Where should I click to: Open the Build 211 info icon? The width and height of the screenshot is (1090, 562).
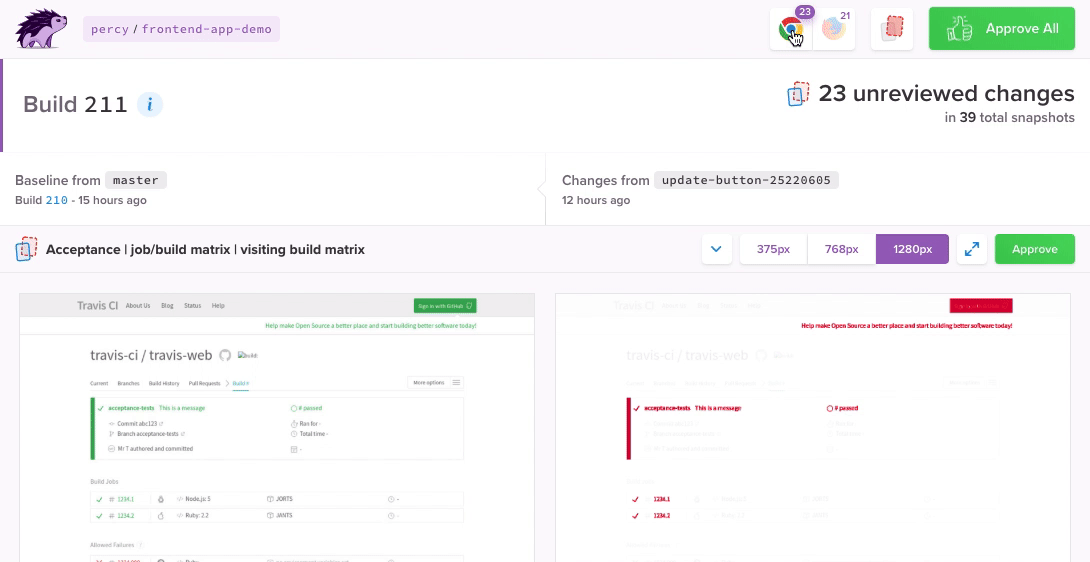pos(149,105)
